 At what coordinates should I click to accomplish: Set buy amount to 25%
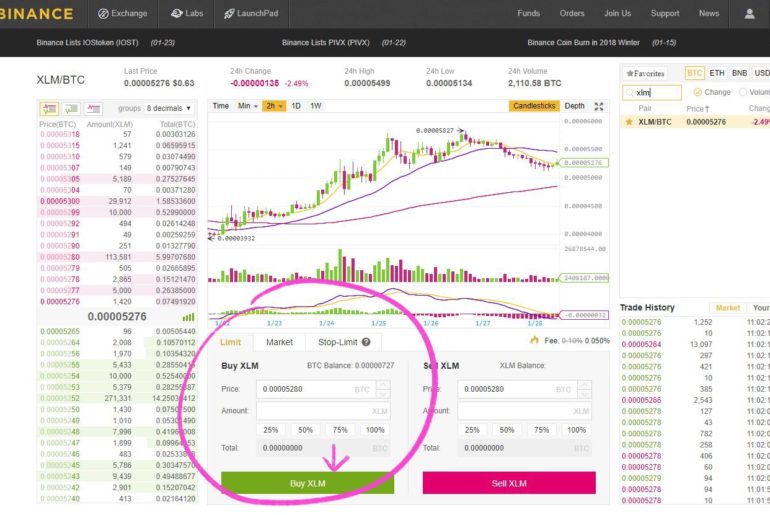271,430
